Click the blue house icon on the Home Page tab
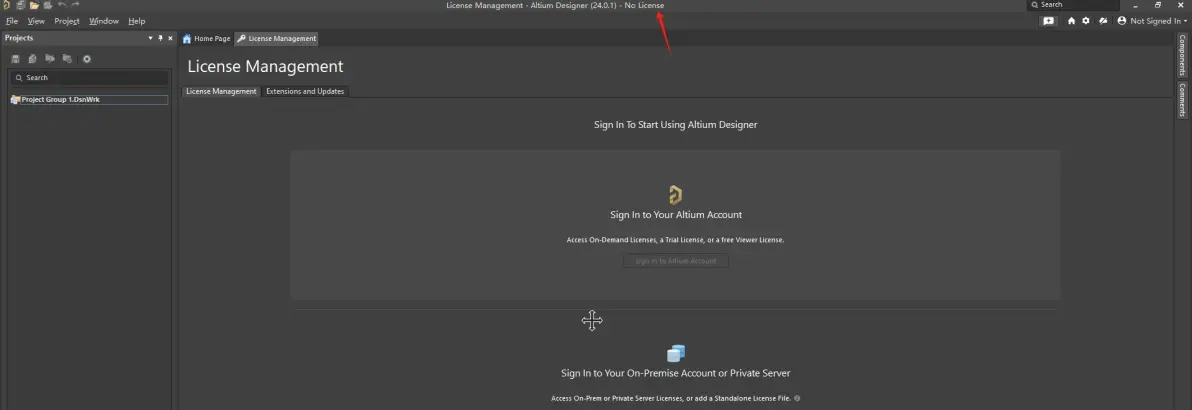This screenshot has width=1192, height=410. [x=187, y=38]
